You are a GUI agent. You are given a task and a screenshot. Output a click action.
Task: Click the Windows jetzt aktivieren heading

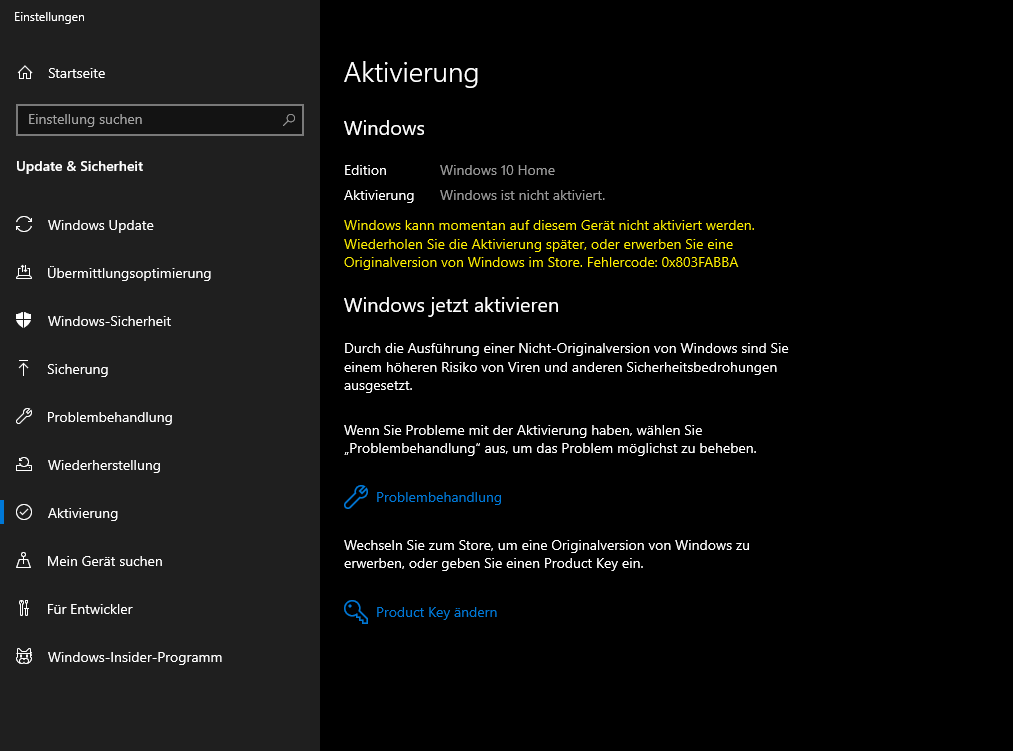(451, 305)
